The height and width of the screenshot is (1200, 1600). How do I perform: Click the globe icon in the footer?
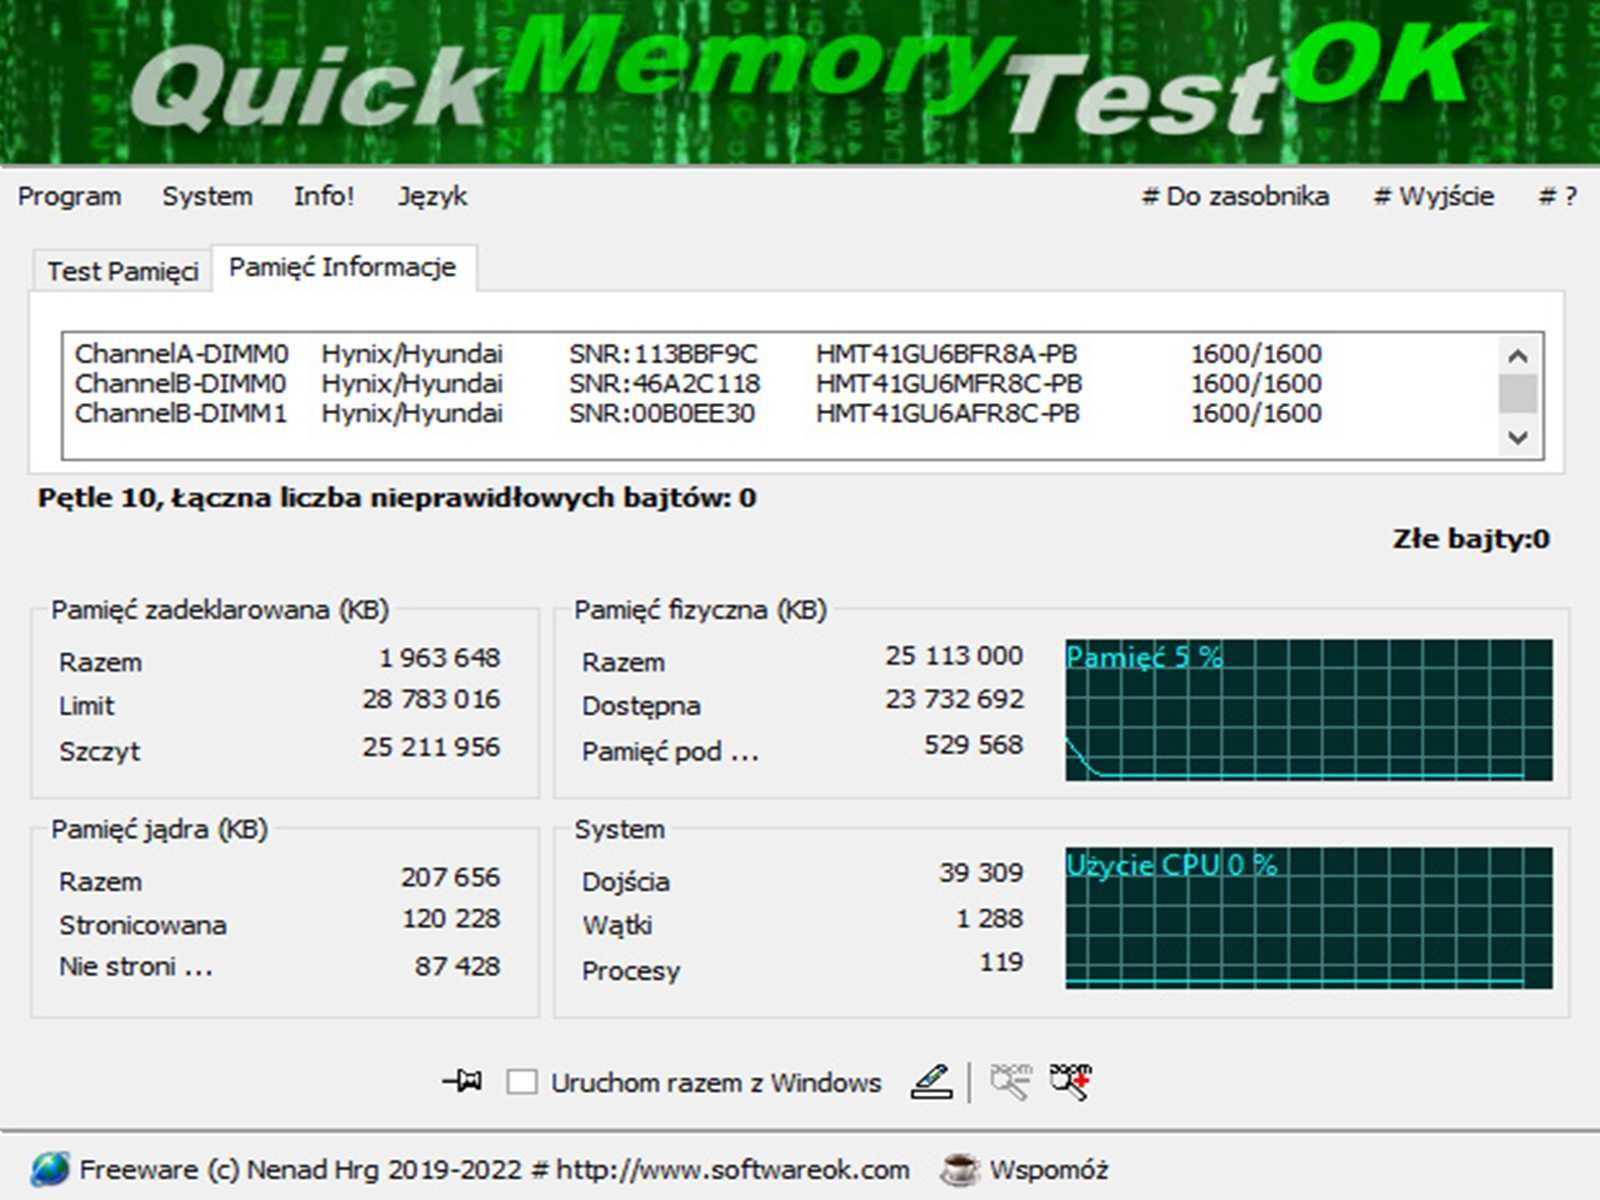[49, 1169]
